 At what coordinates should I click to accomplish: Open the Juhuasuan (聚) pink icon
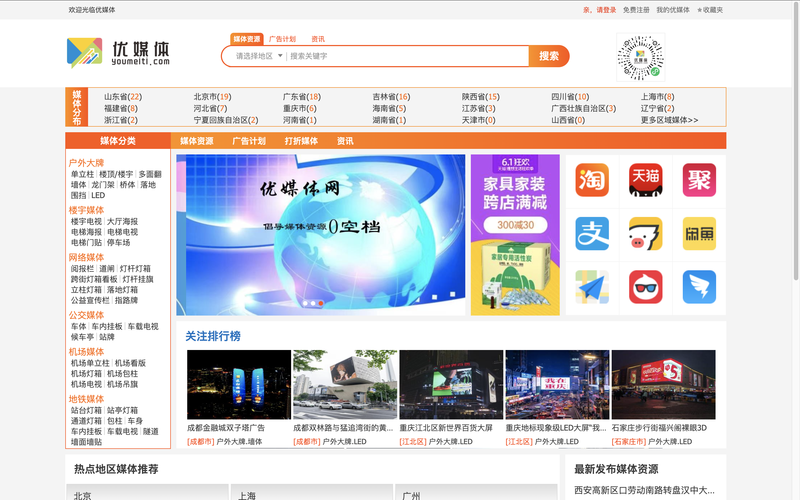699,180
